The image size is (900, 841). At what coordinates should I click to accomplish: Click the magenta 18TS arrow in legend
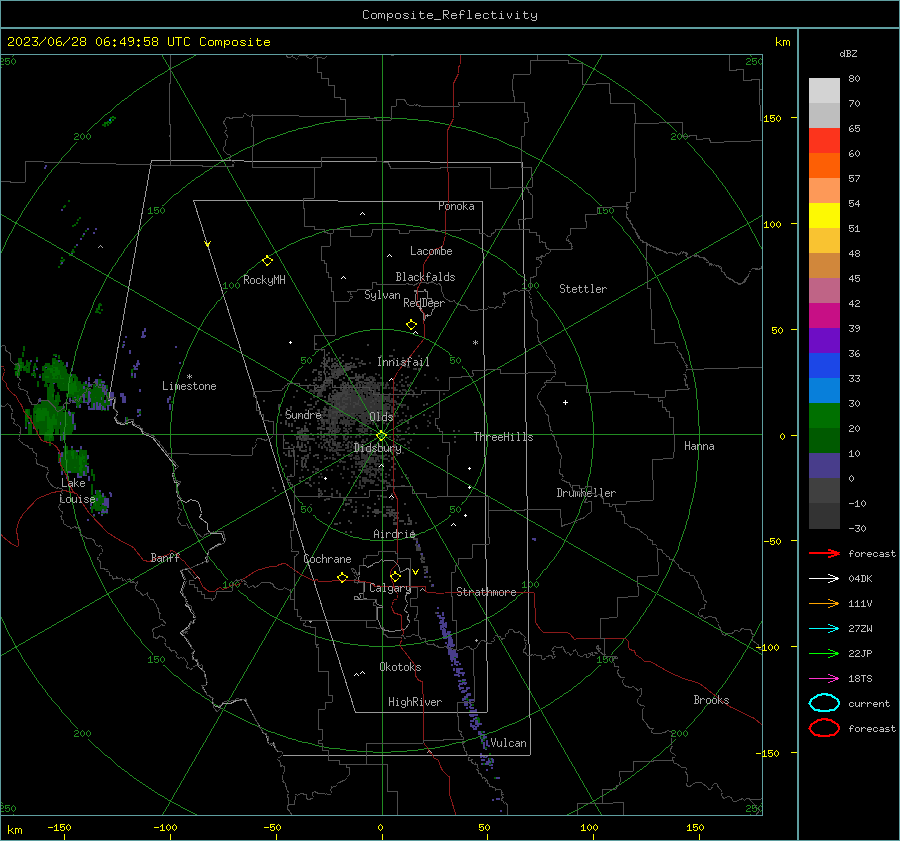[x=824, y=679]
